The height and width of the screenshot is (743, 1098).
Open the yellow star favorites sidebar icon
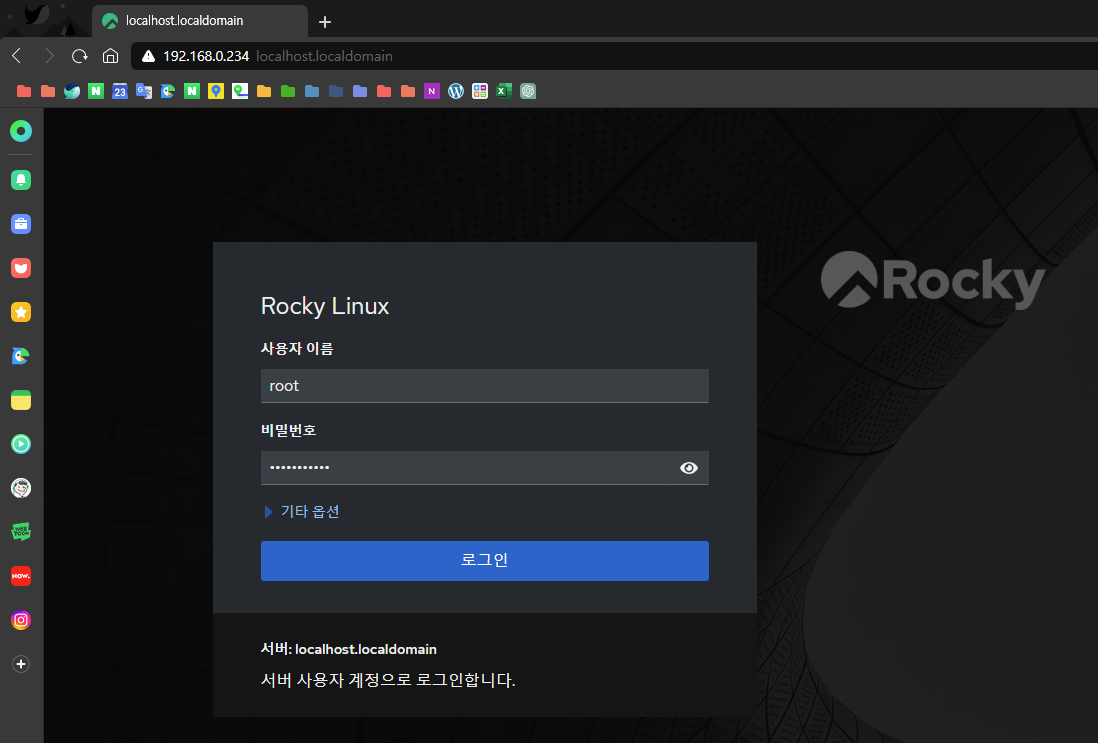(21, 312)
